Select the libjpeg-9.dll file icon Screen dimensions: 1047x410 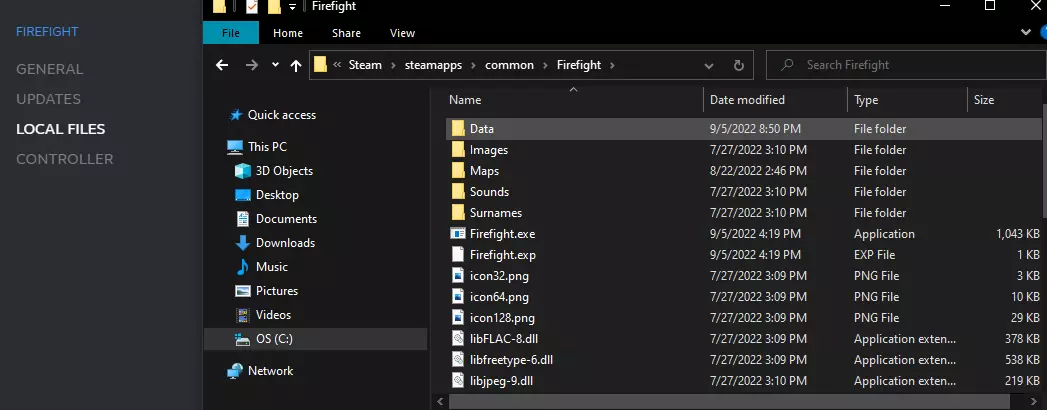[x=457, y=381]
